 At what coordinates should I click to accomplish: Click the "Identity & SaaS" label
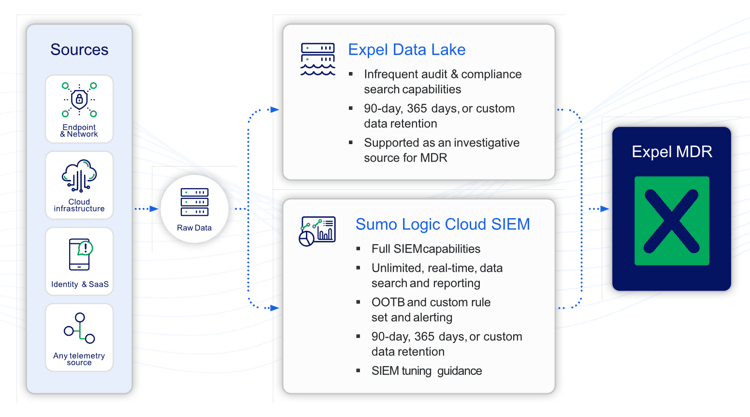coord(80,284)
